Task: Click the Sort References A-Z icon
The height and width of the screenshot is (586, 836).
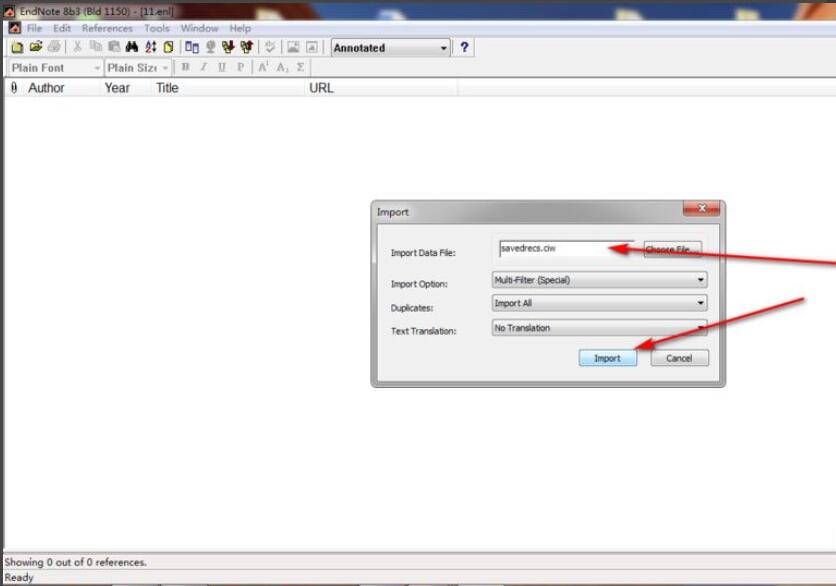Action: 151,47
